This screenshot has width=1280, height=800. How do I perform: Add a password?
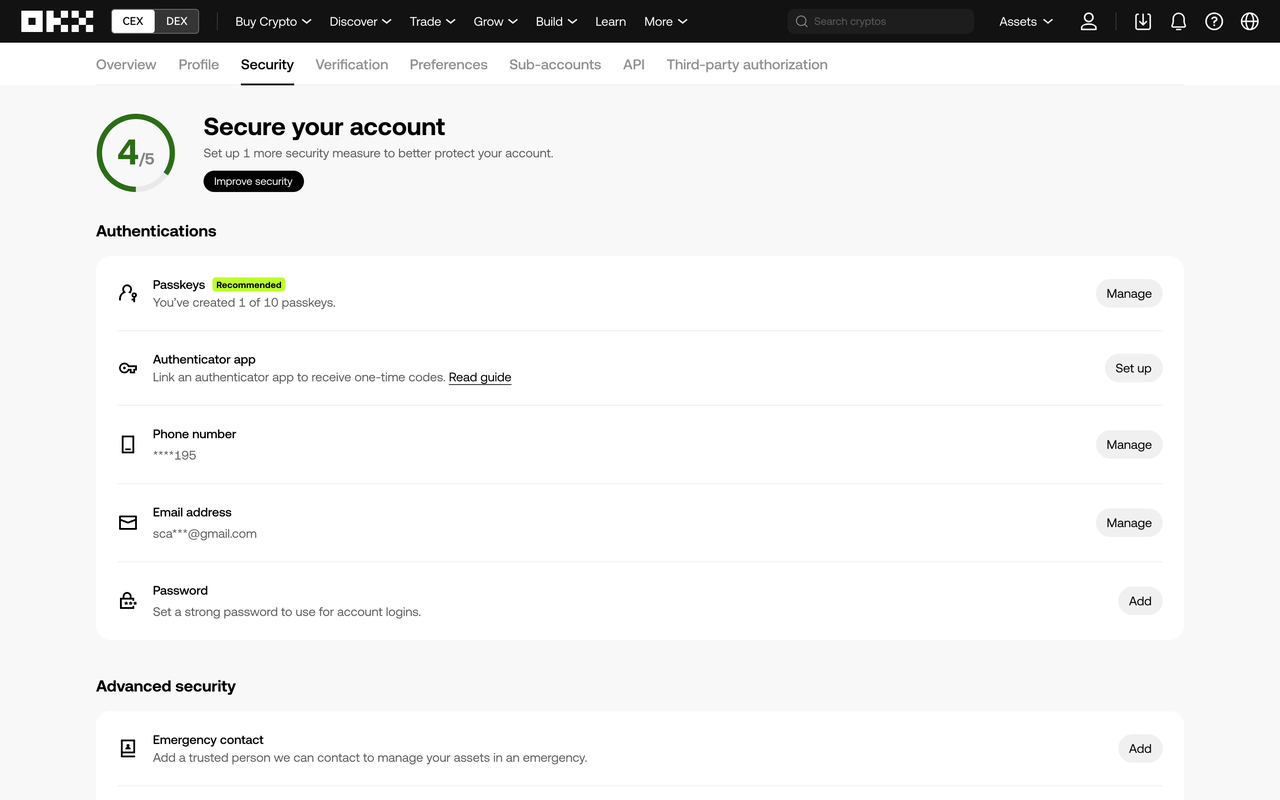tap(1140, 601)
